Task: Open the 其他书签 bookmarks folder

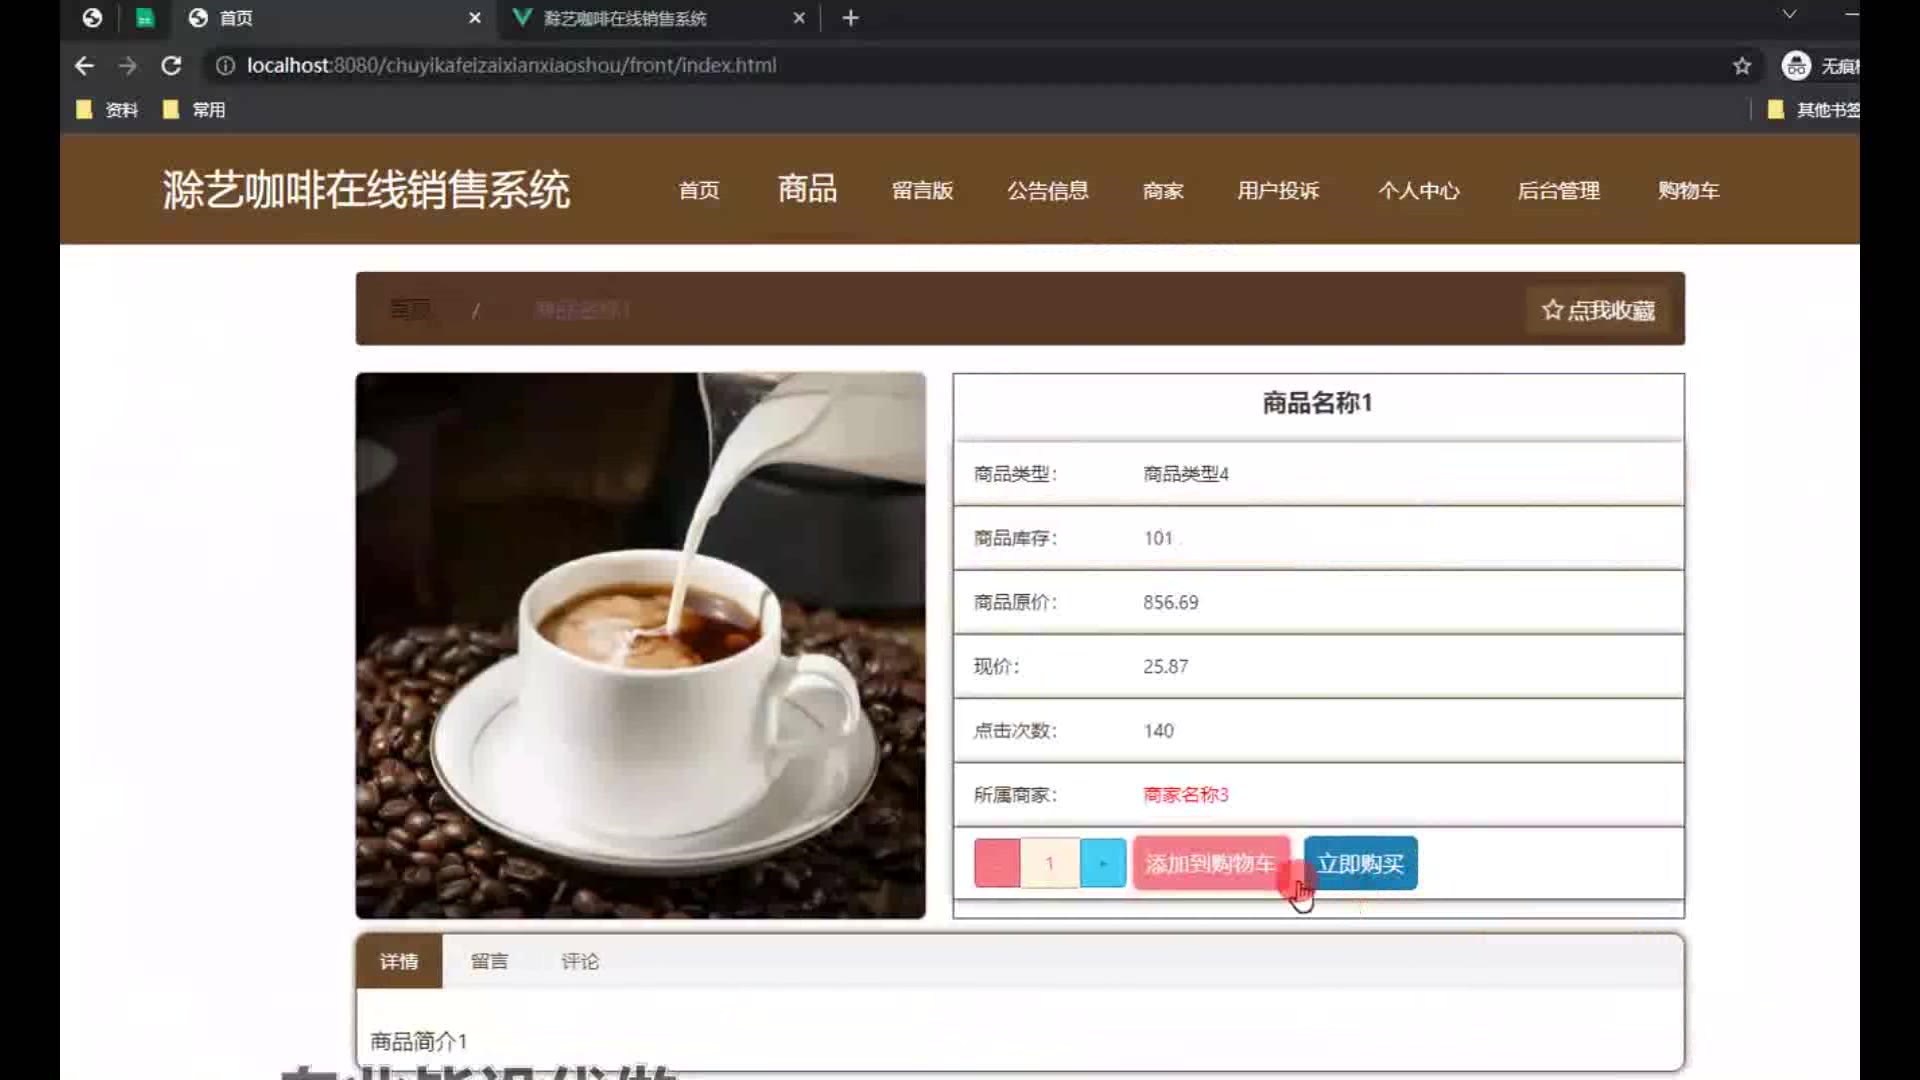Action: tap(1813, 110)
